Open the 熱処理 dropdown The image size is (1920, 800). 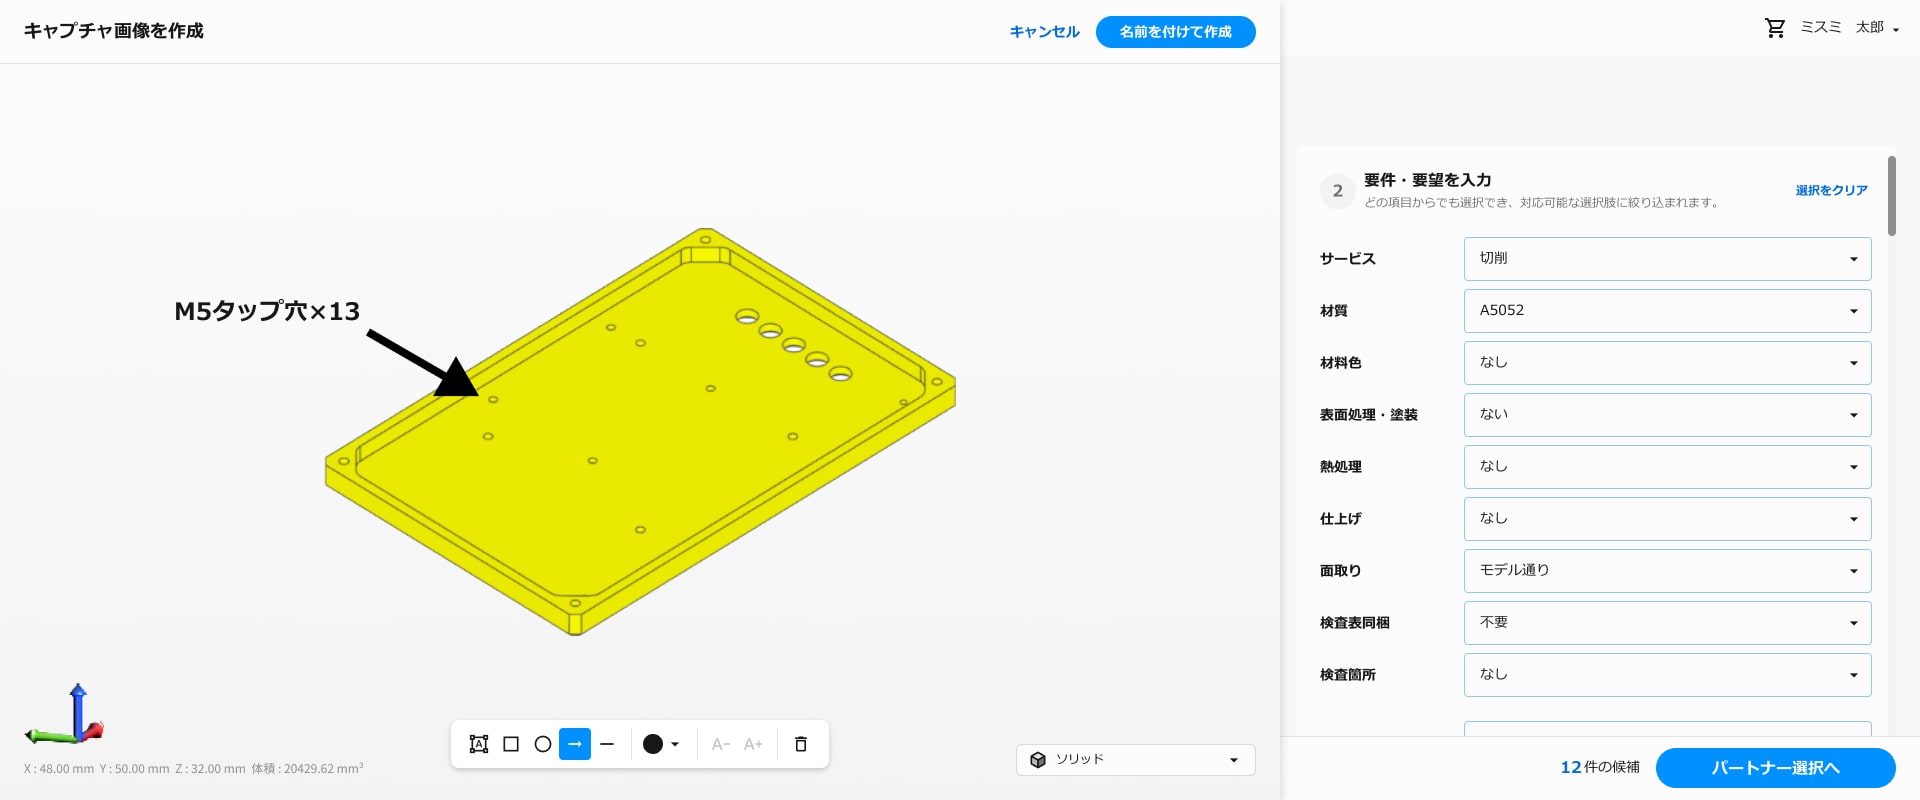pyautogui.click(x=1667, y=467)
